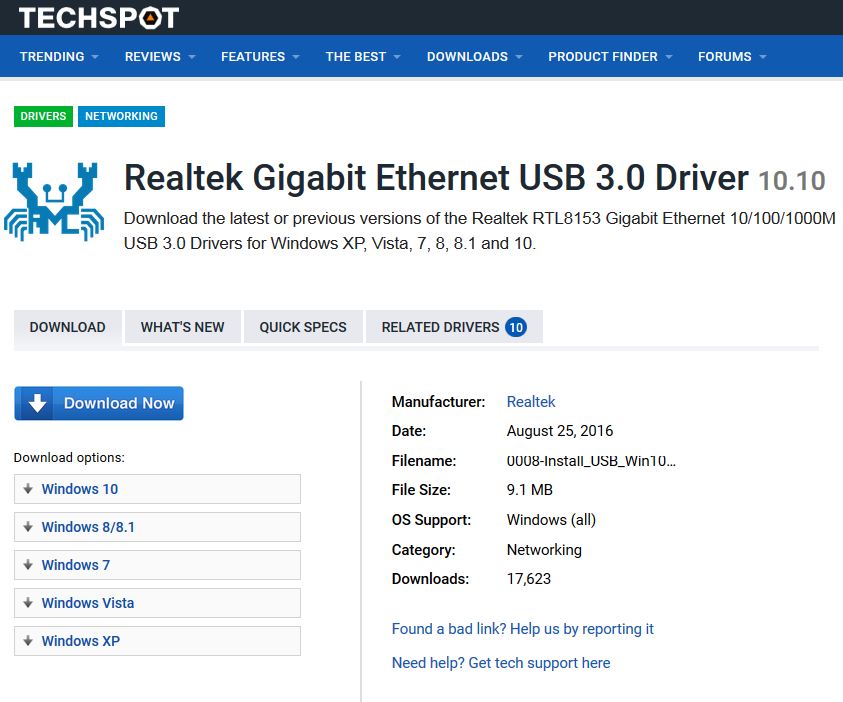Switch to the Quick Specs tab
This screenshot has width=843, height=702.
(x=303, y=327)
